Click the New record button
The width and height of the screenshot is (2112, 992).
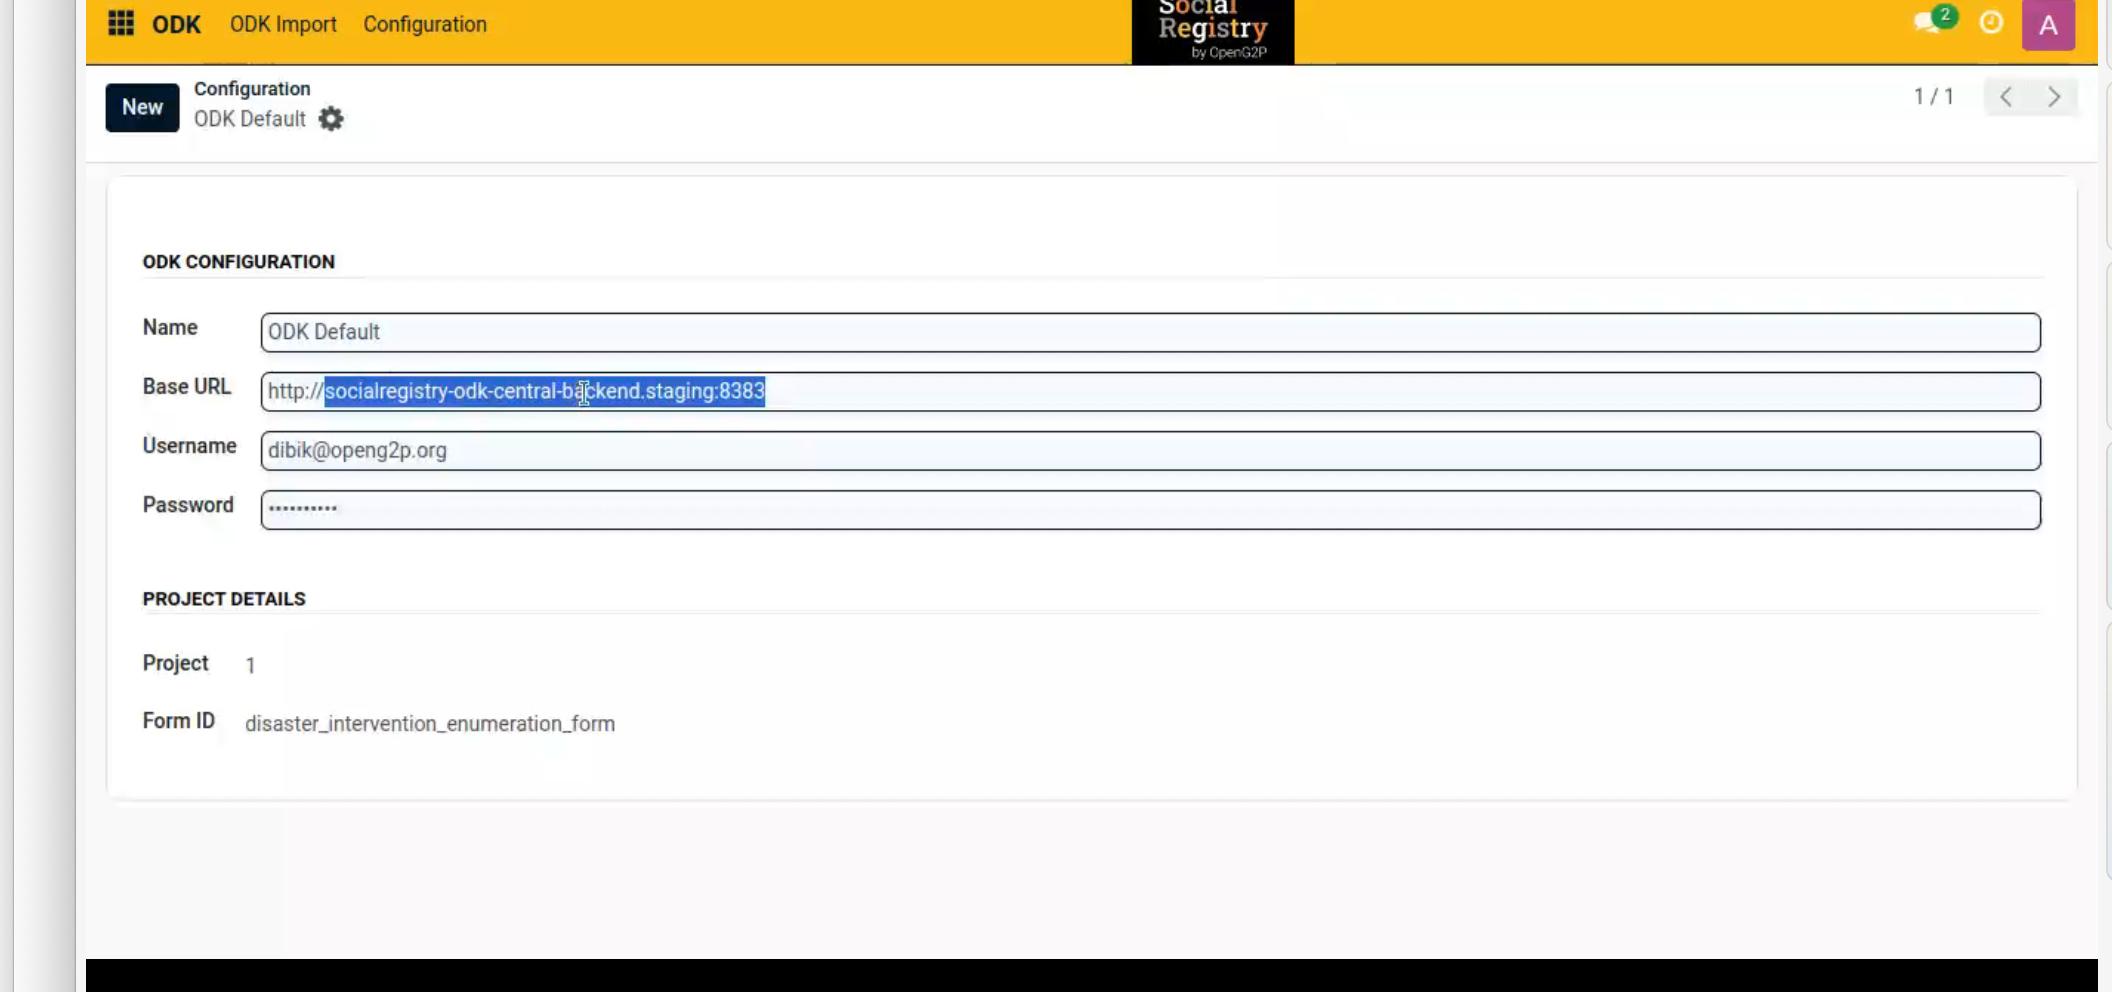tap(142, 107)
